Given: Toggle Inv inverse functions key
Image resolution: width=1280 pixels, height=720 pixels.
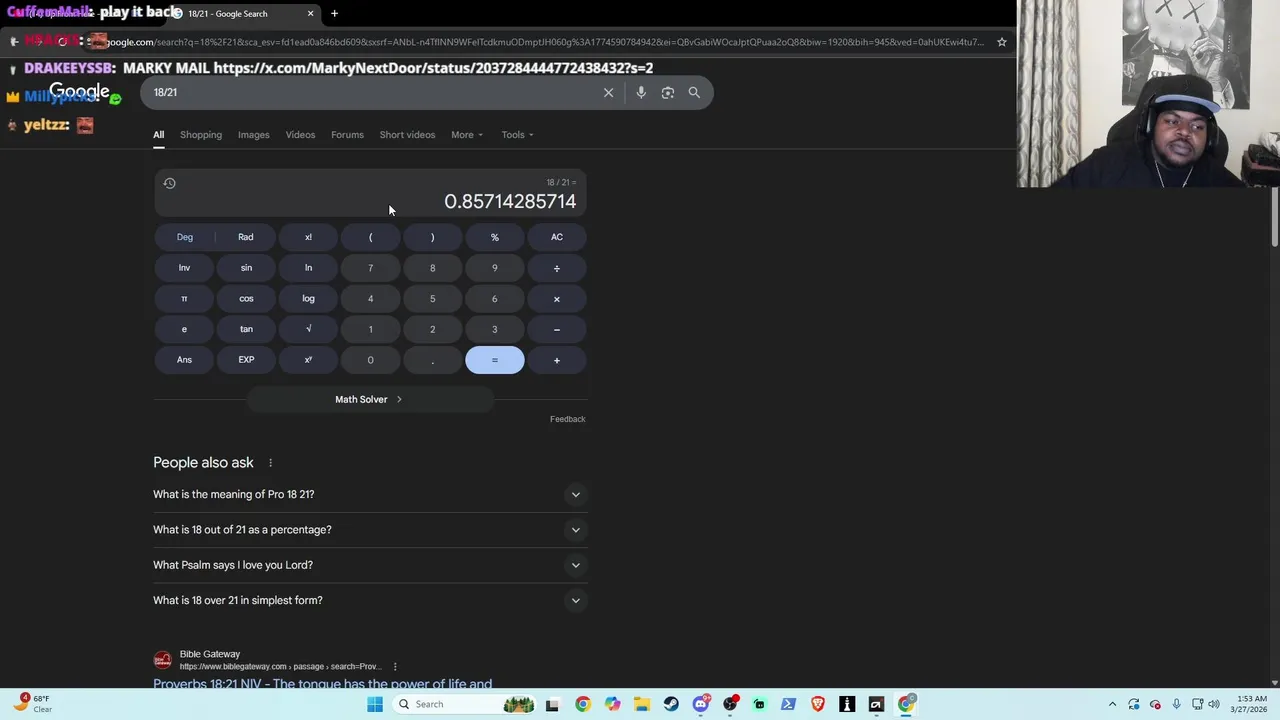Looking at the screenshot, I should click(x=184, y=268).
